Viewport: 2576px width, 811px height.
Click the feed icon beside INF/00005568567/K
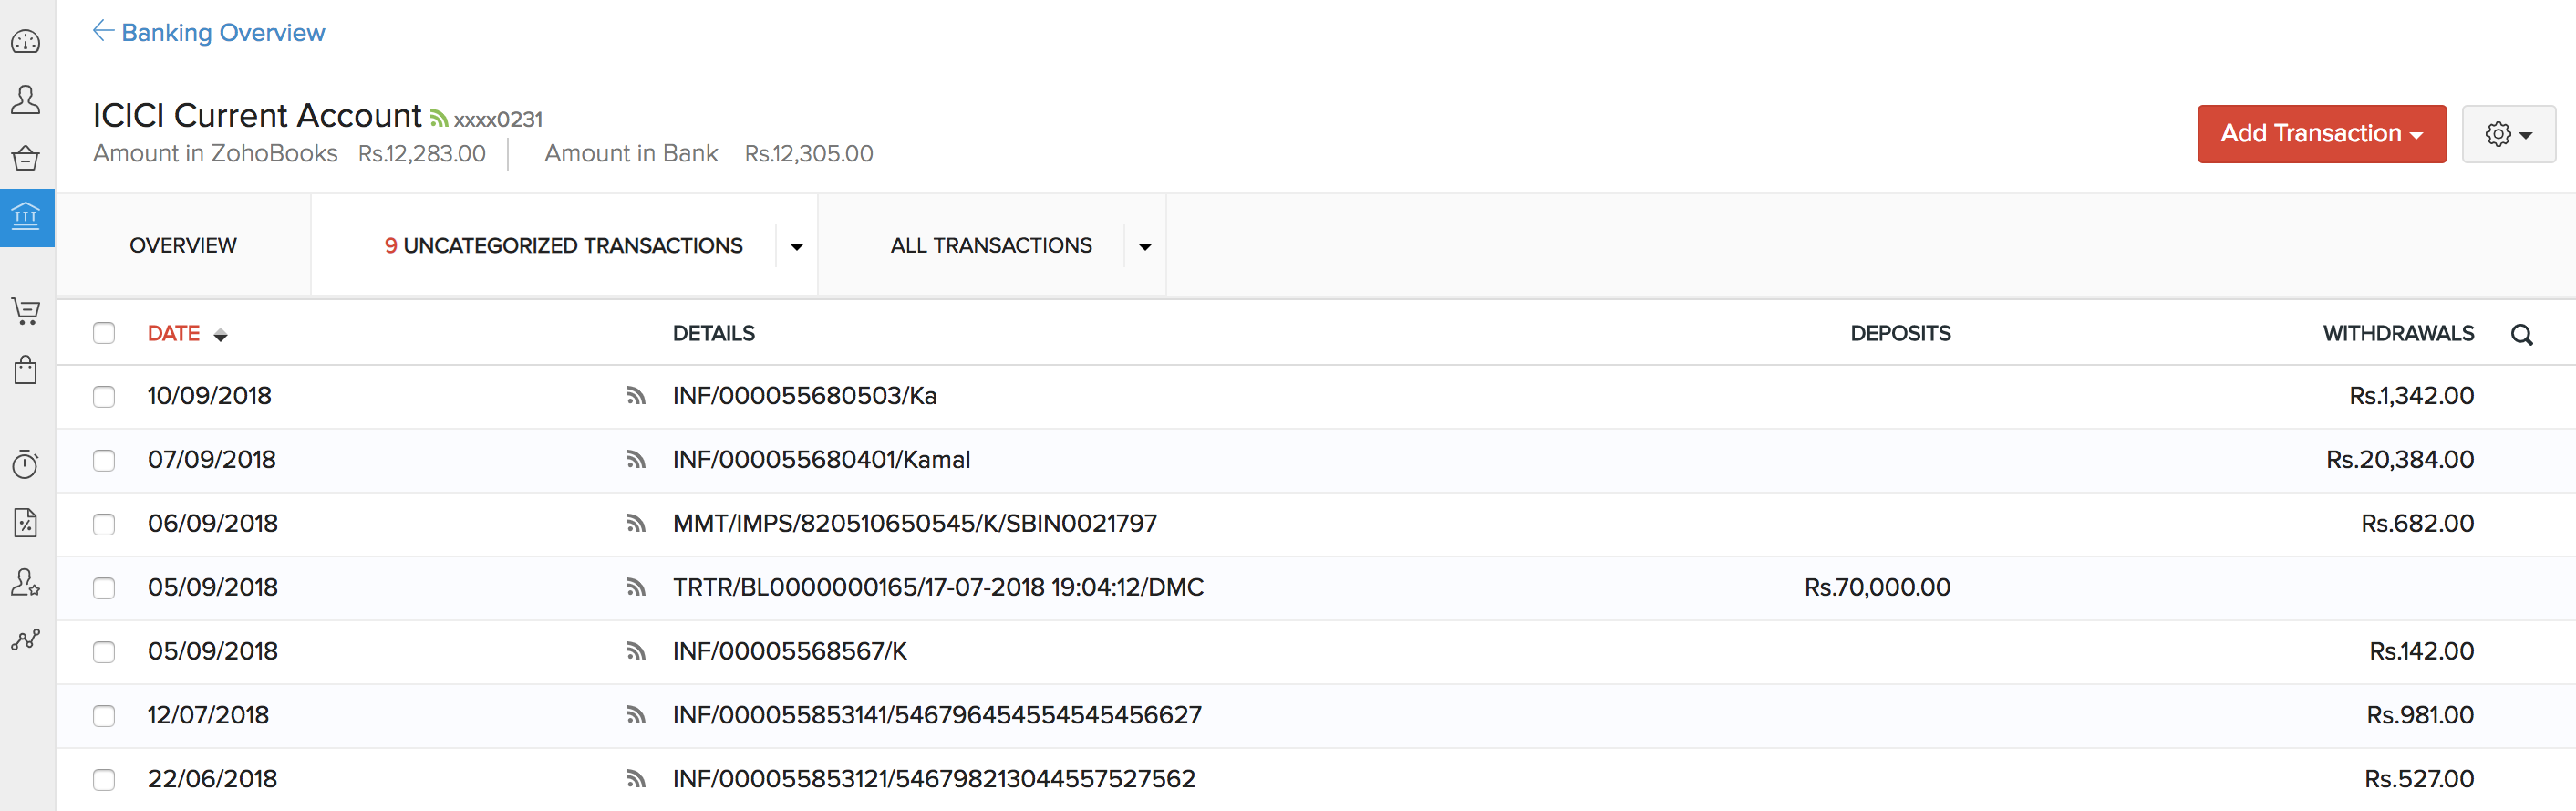click(x=636, y=652)
